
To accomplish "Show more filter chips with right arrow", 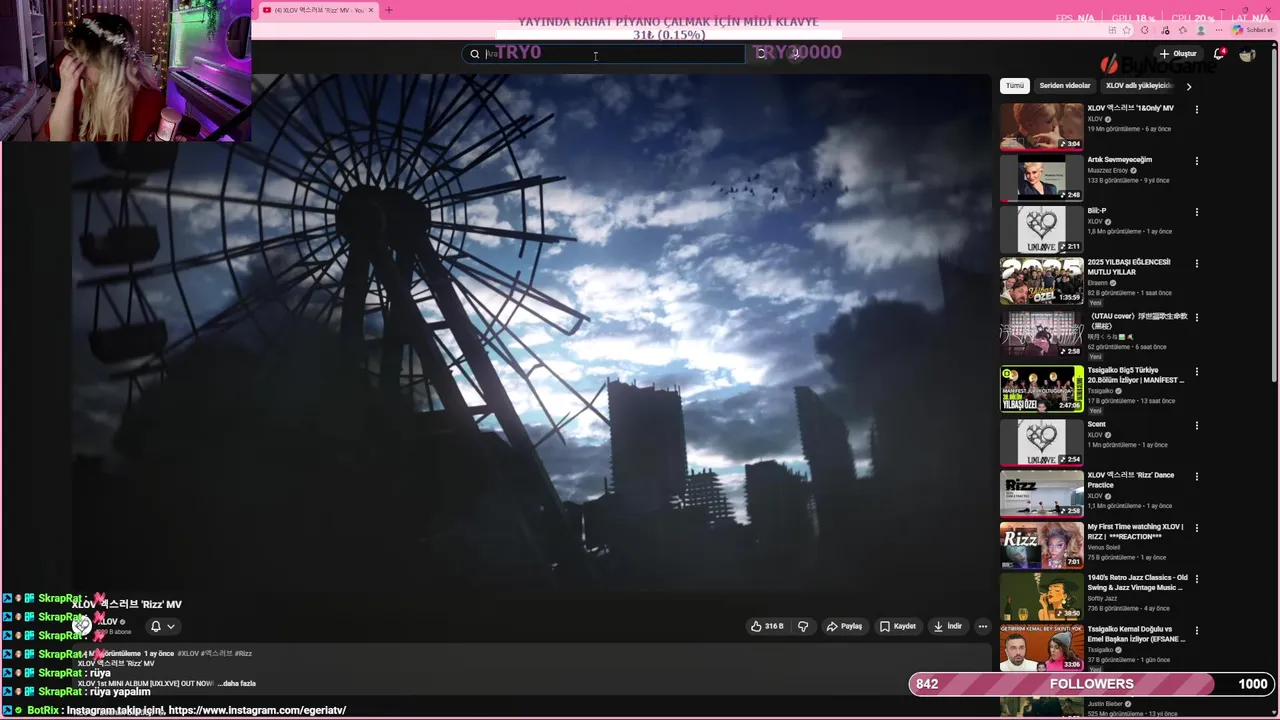I will [1188, 86].
